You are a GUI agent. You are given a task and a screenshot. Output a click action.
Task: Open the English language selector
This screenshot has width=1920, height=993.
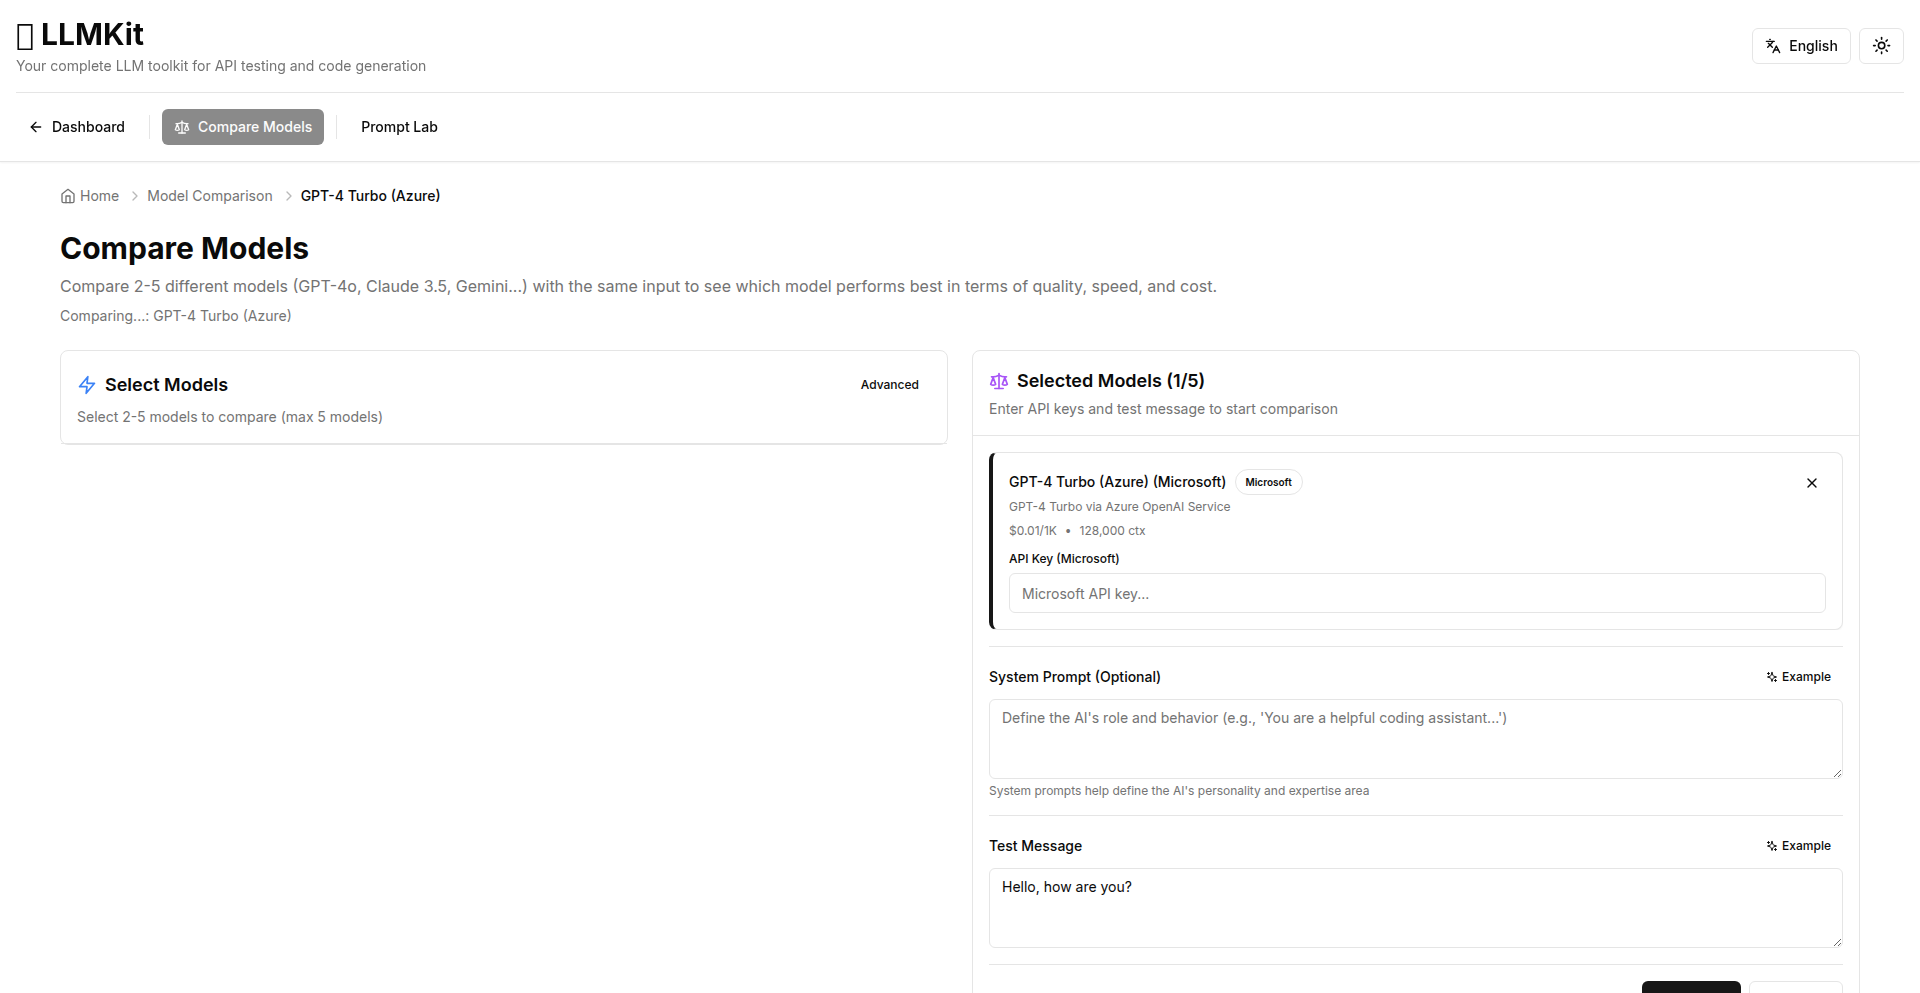click(x=1801, y=46)
